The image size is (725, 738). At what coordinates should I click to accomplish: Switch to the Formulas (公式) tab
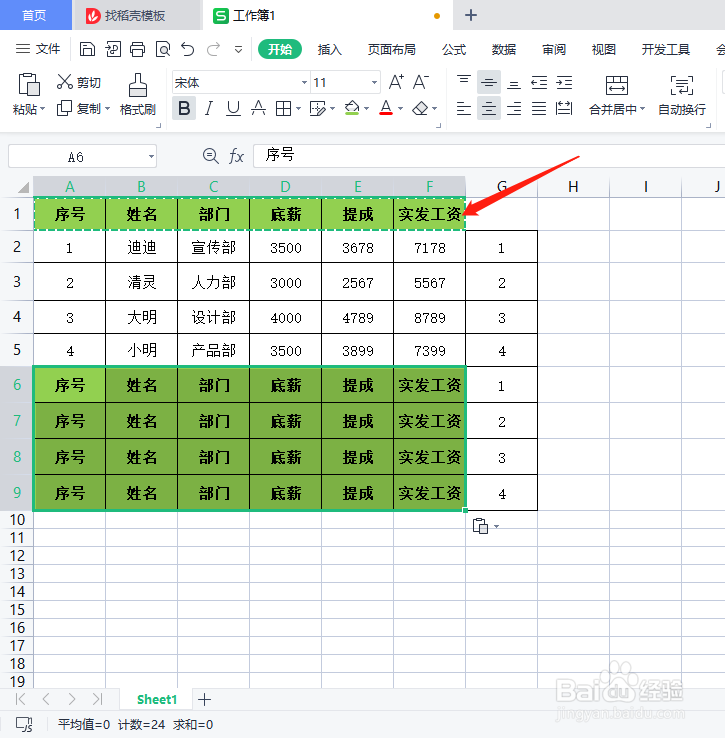tap(454, 49)
